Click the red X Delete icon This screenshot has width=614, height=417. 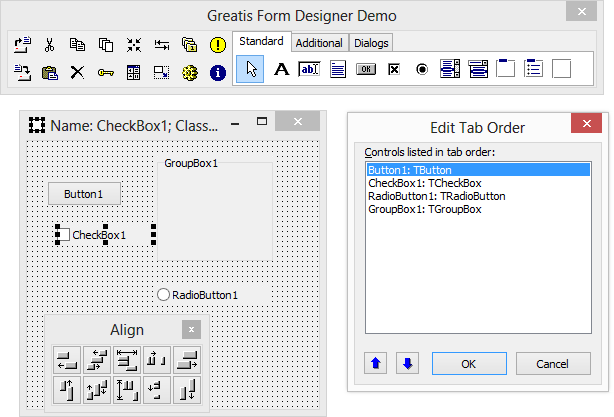(x=77, y=72)
